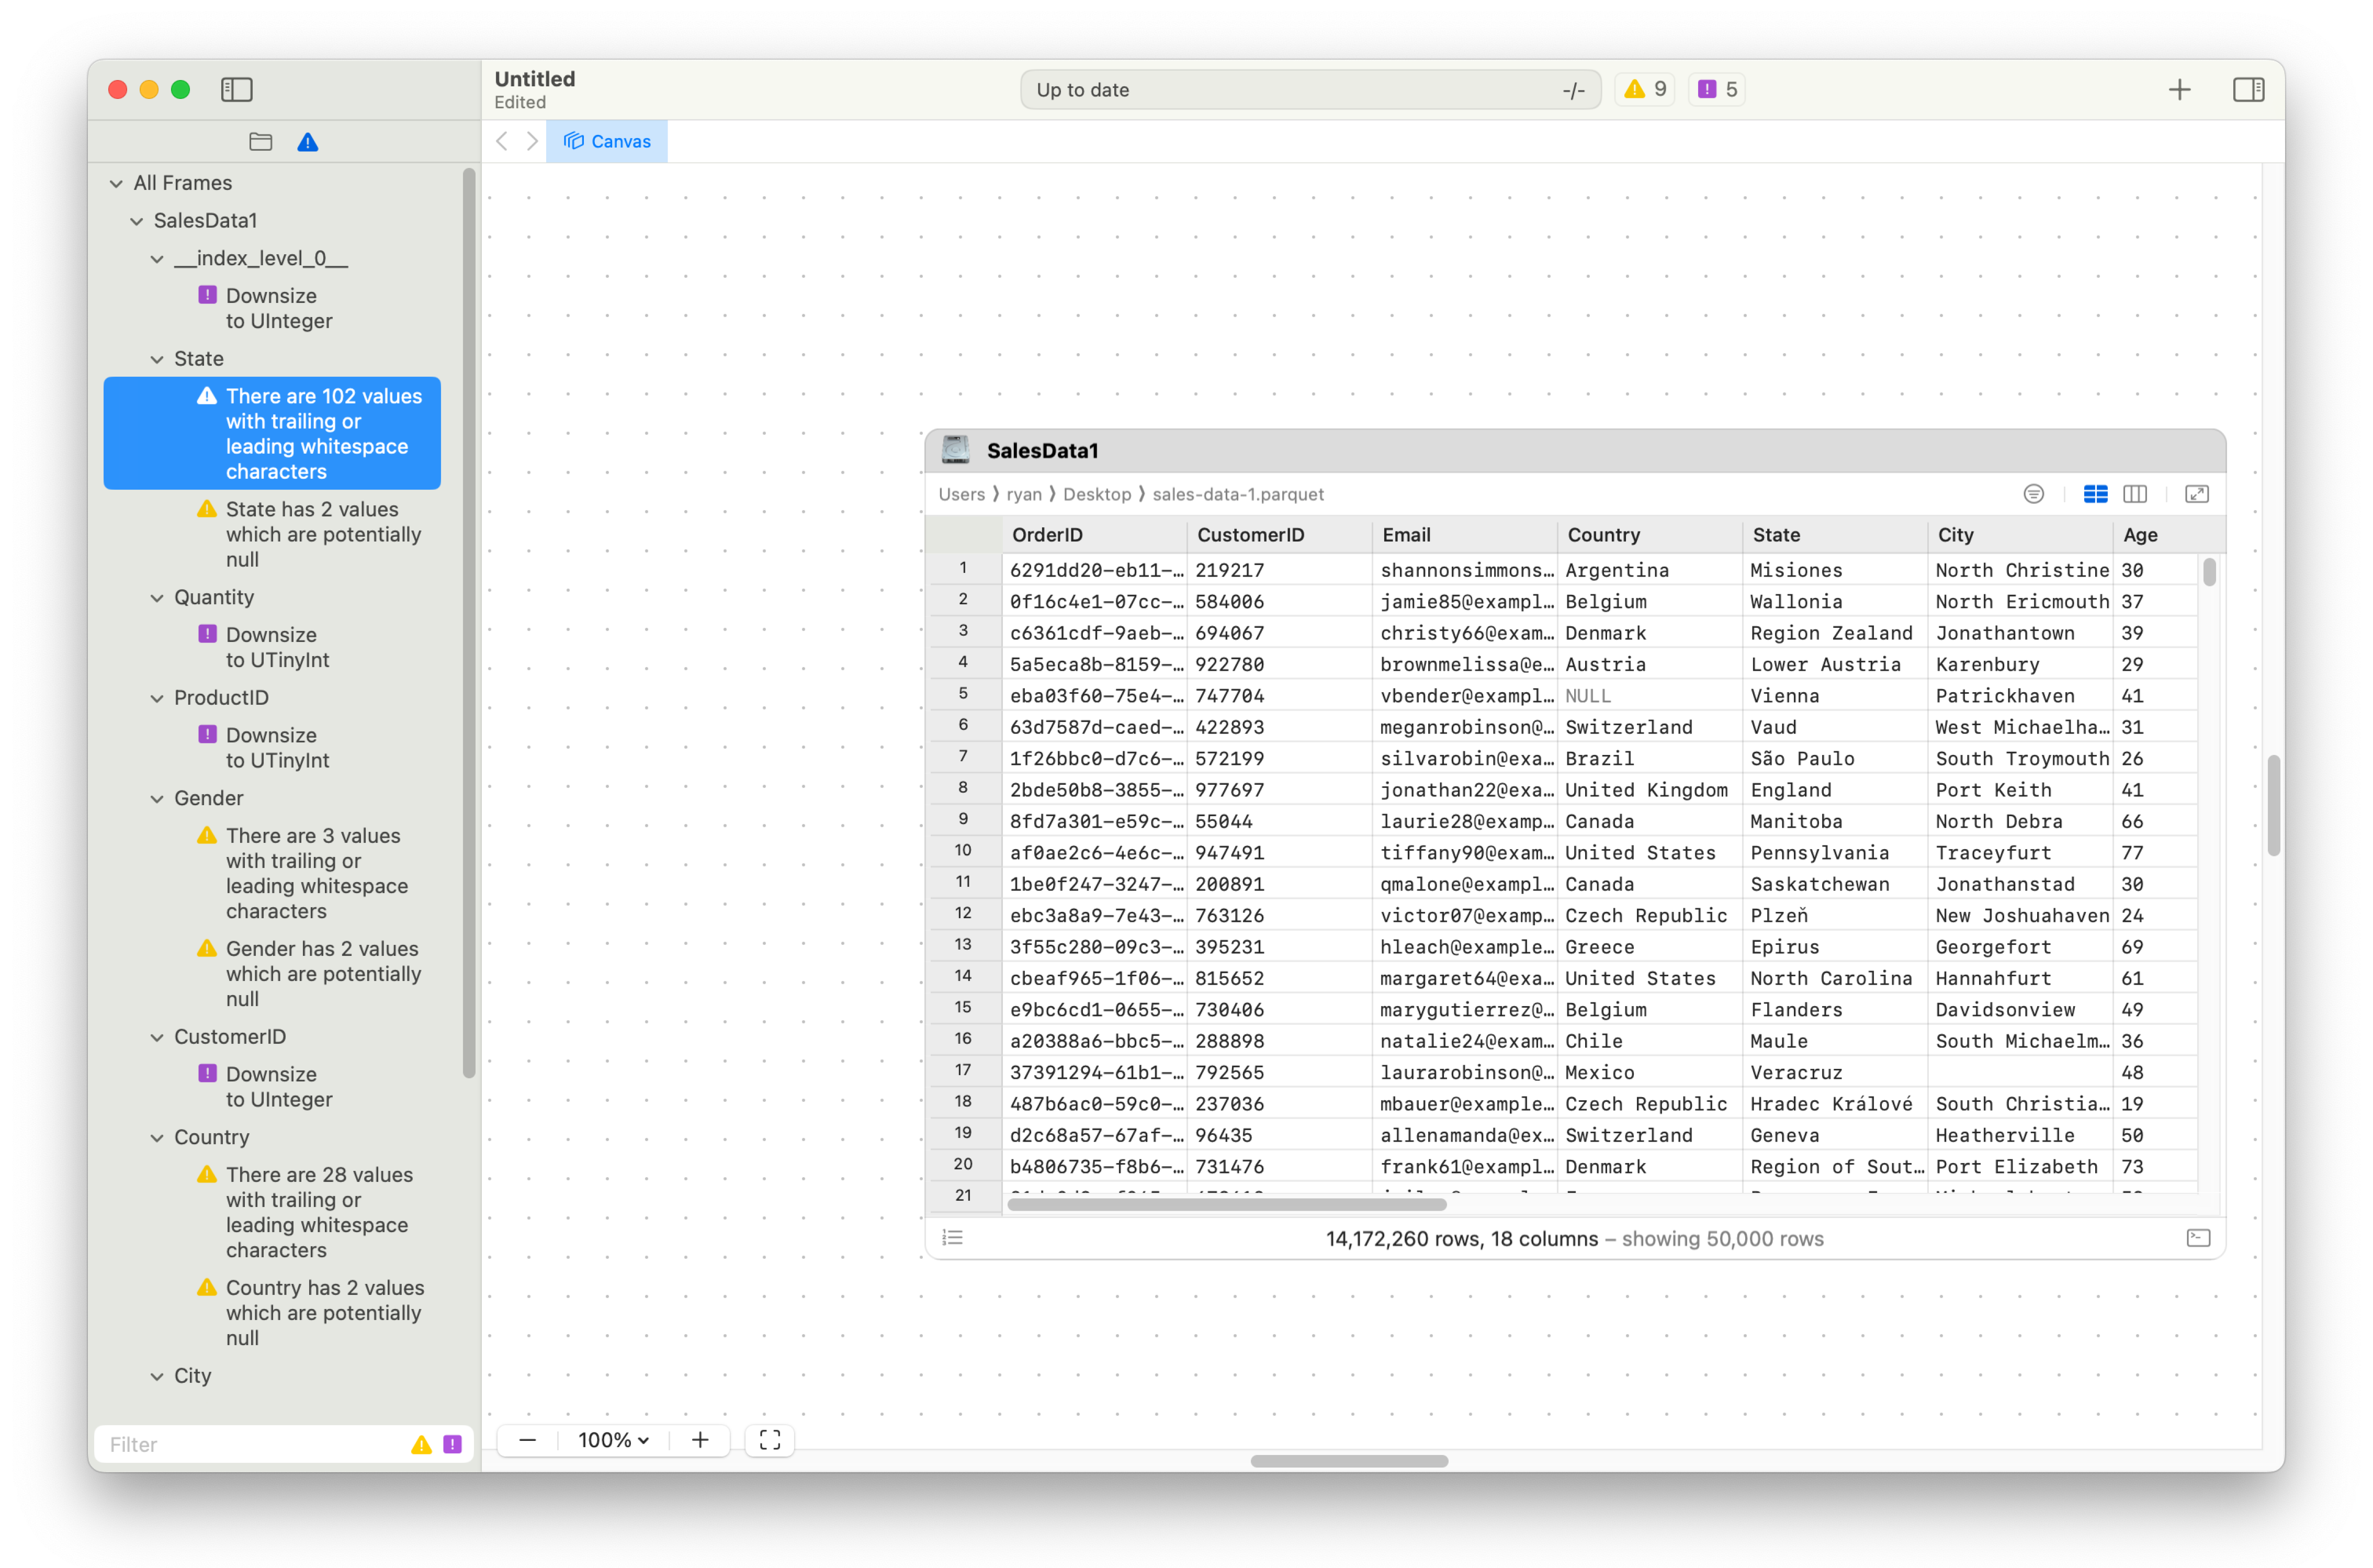
Task: Click the Email column header
Action: (x=1464, y=535)
